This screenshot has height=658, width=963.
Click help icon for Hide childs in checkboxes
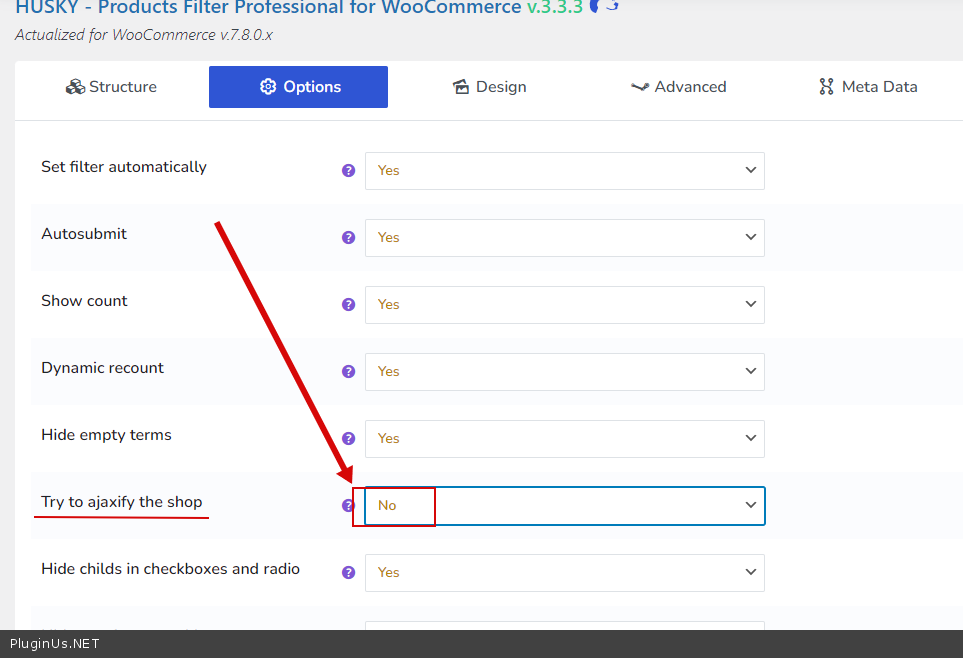pos(348,573)
